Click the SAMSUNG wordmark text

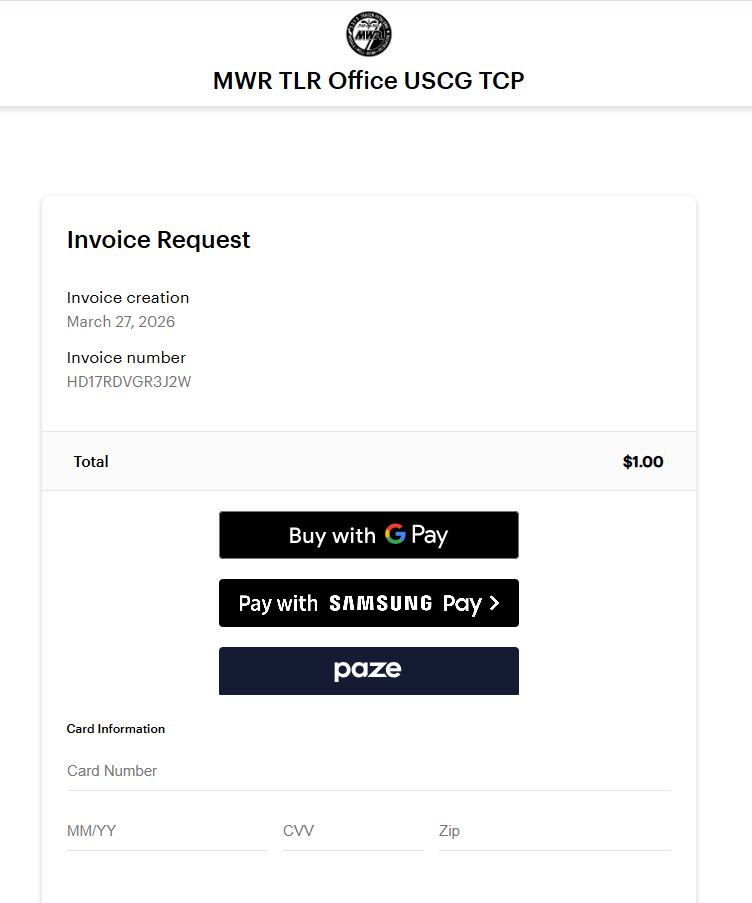381,603
